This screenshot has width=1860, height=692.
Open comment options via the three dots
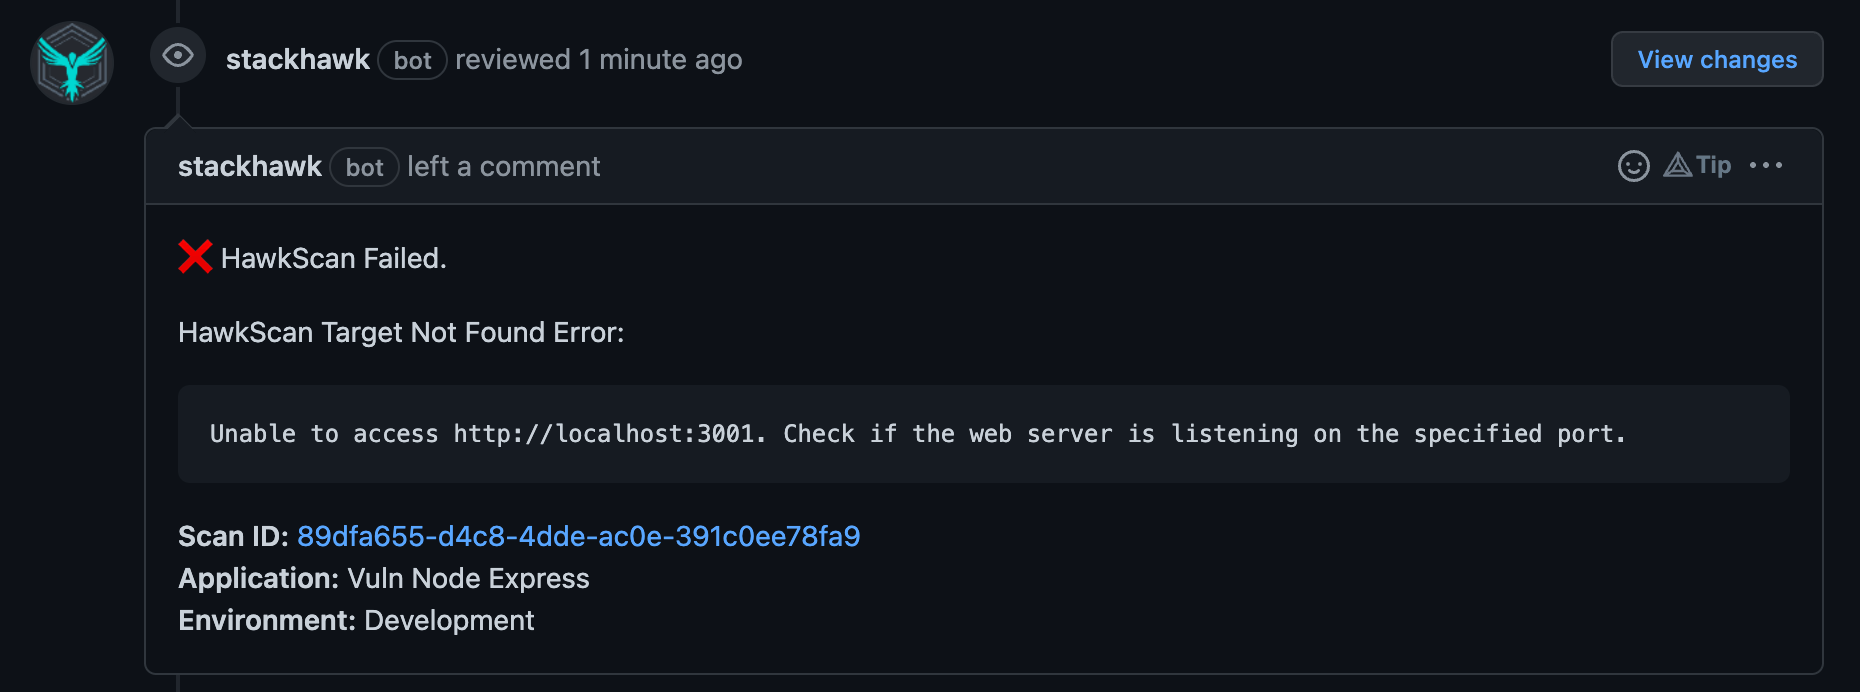point(1767,166)
